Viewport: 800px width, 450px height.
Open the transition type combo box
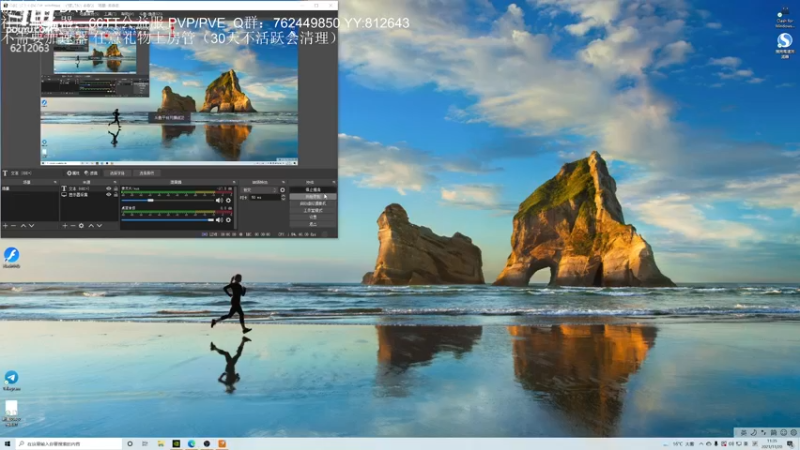(260, 190)
